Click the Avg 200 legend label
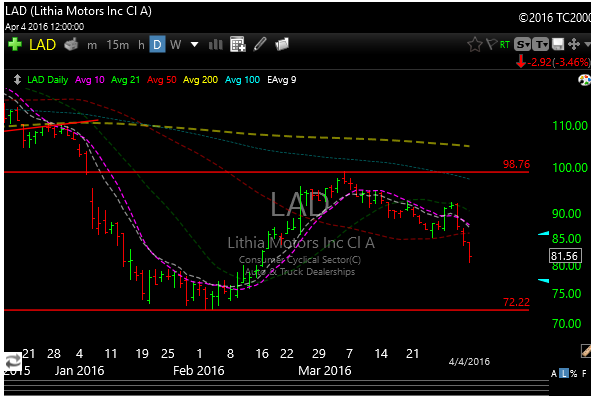This screenshot has width=591, height=396. coord(200,80)
